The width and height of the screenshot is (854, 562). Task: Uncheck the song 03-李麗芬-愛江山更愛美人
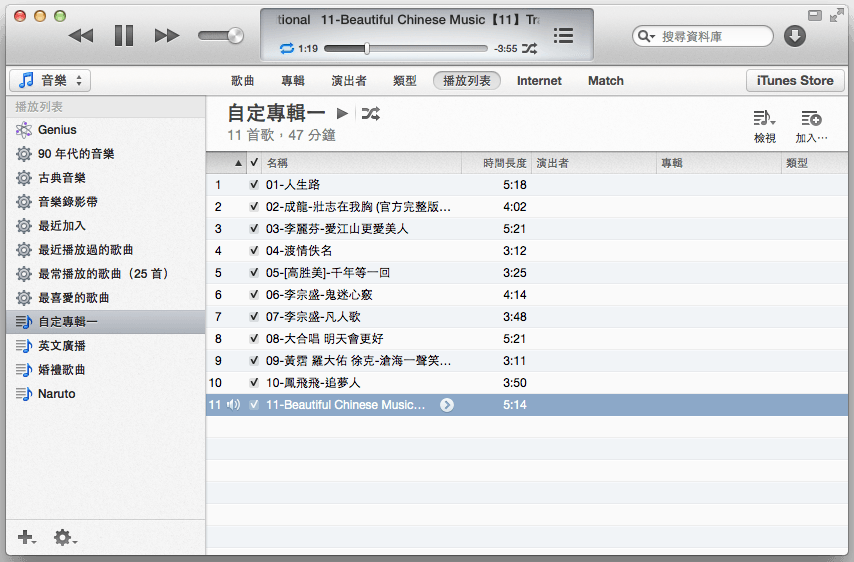(254, 229)
